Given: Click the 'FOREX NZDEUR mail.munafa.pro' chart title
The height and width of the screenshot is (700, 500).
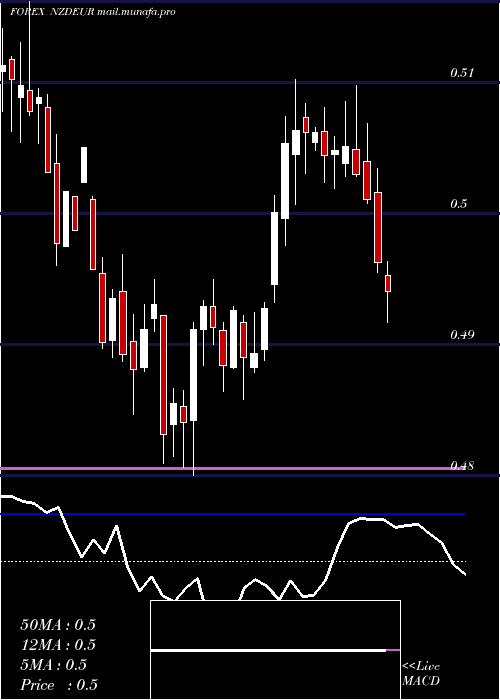Looking at the screenshot, I should 93,12.
